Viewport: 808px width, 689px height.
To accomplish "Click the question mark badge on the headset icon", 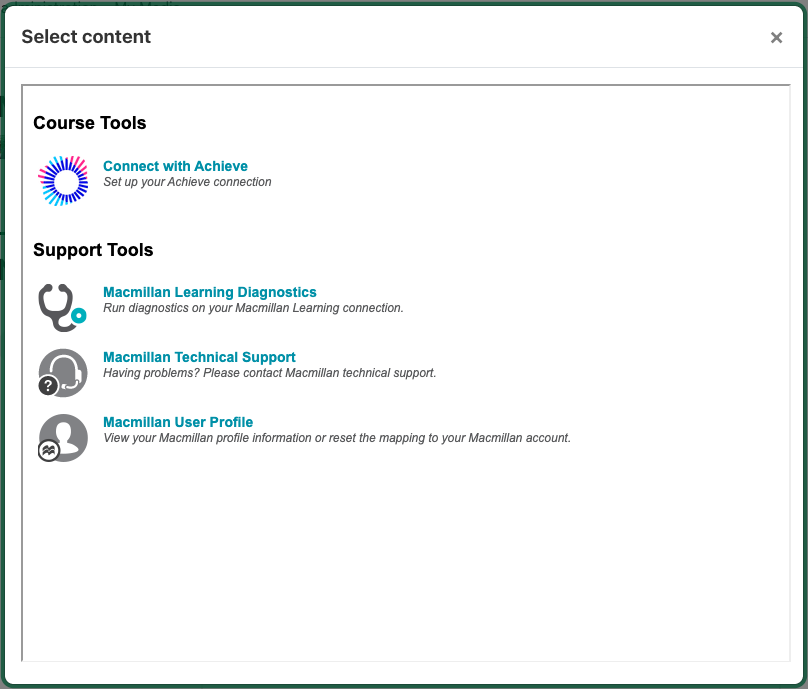I will point(47,385).
